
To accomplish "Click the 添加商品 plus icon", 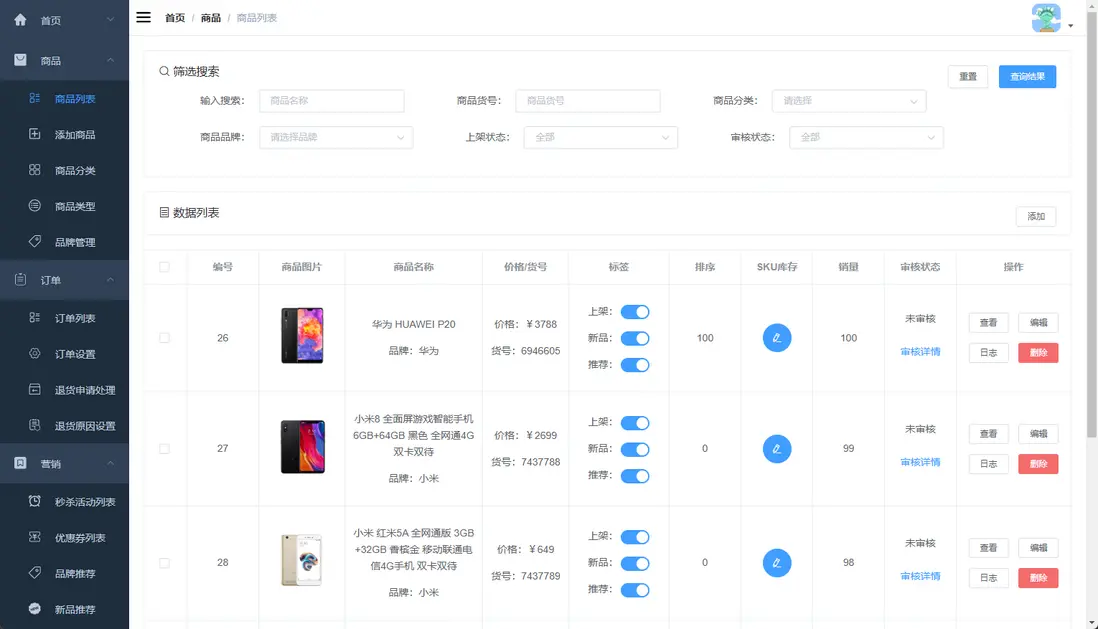I will pos(34,134).
